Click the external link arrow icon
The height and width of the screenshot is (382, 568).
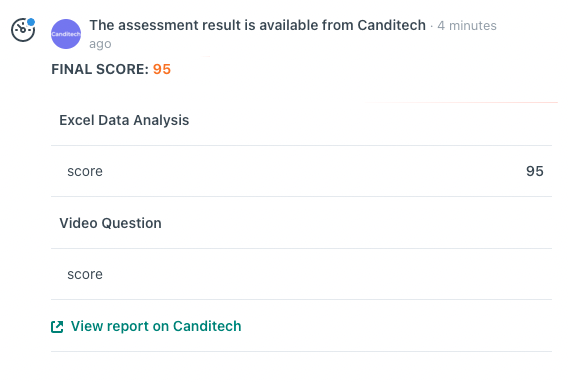[x=57, y=327]
